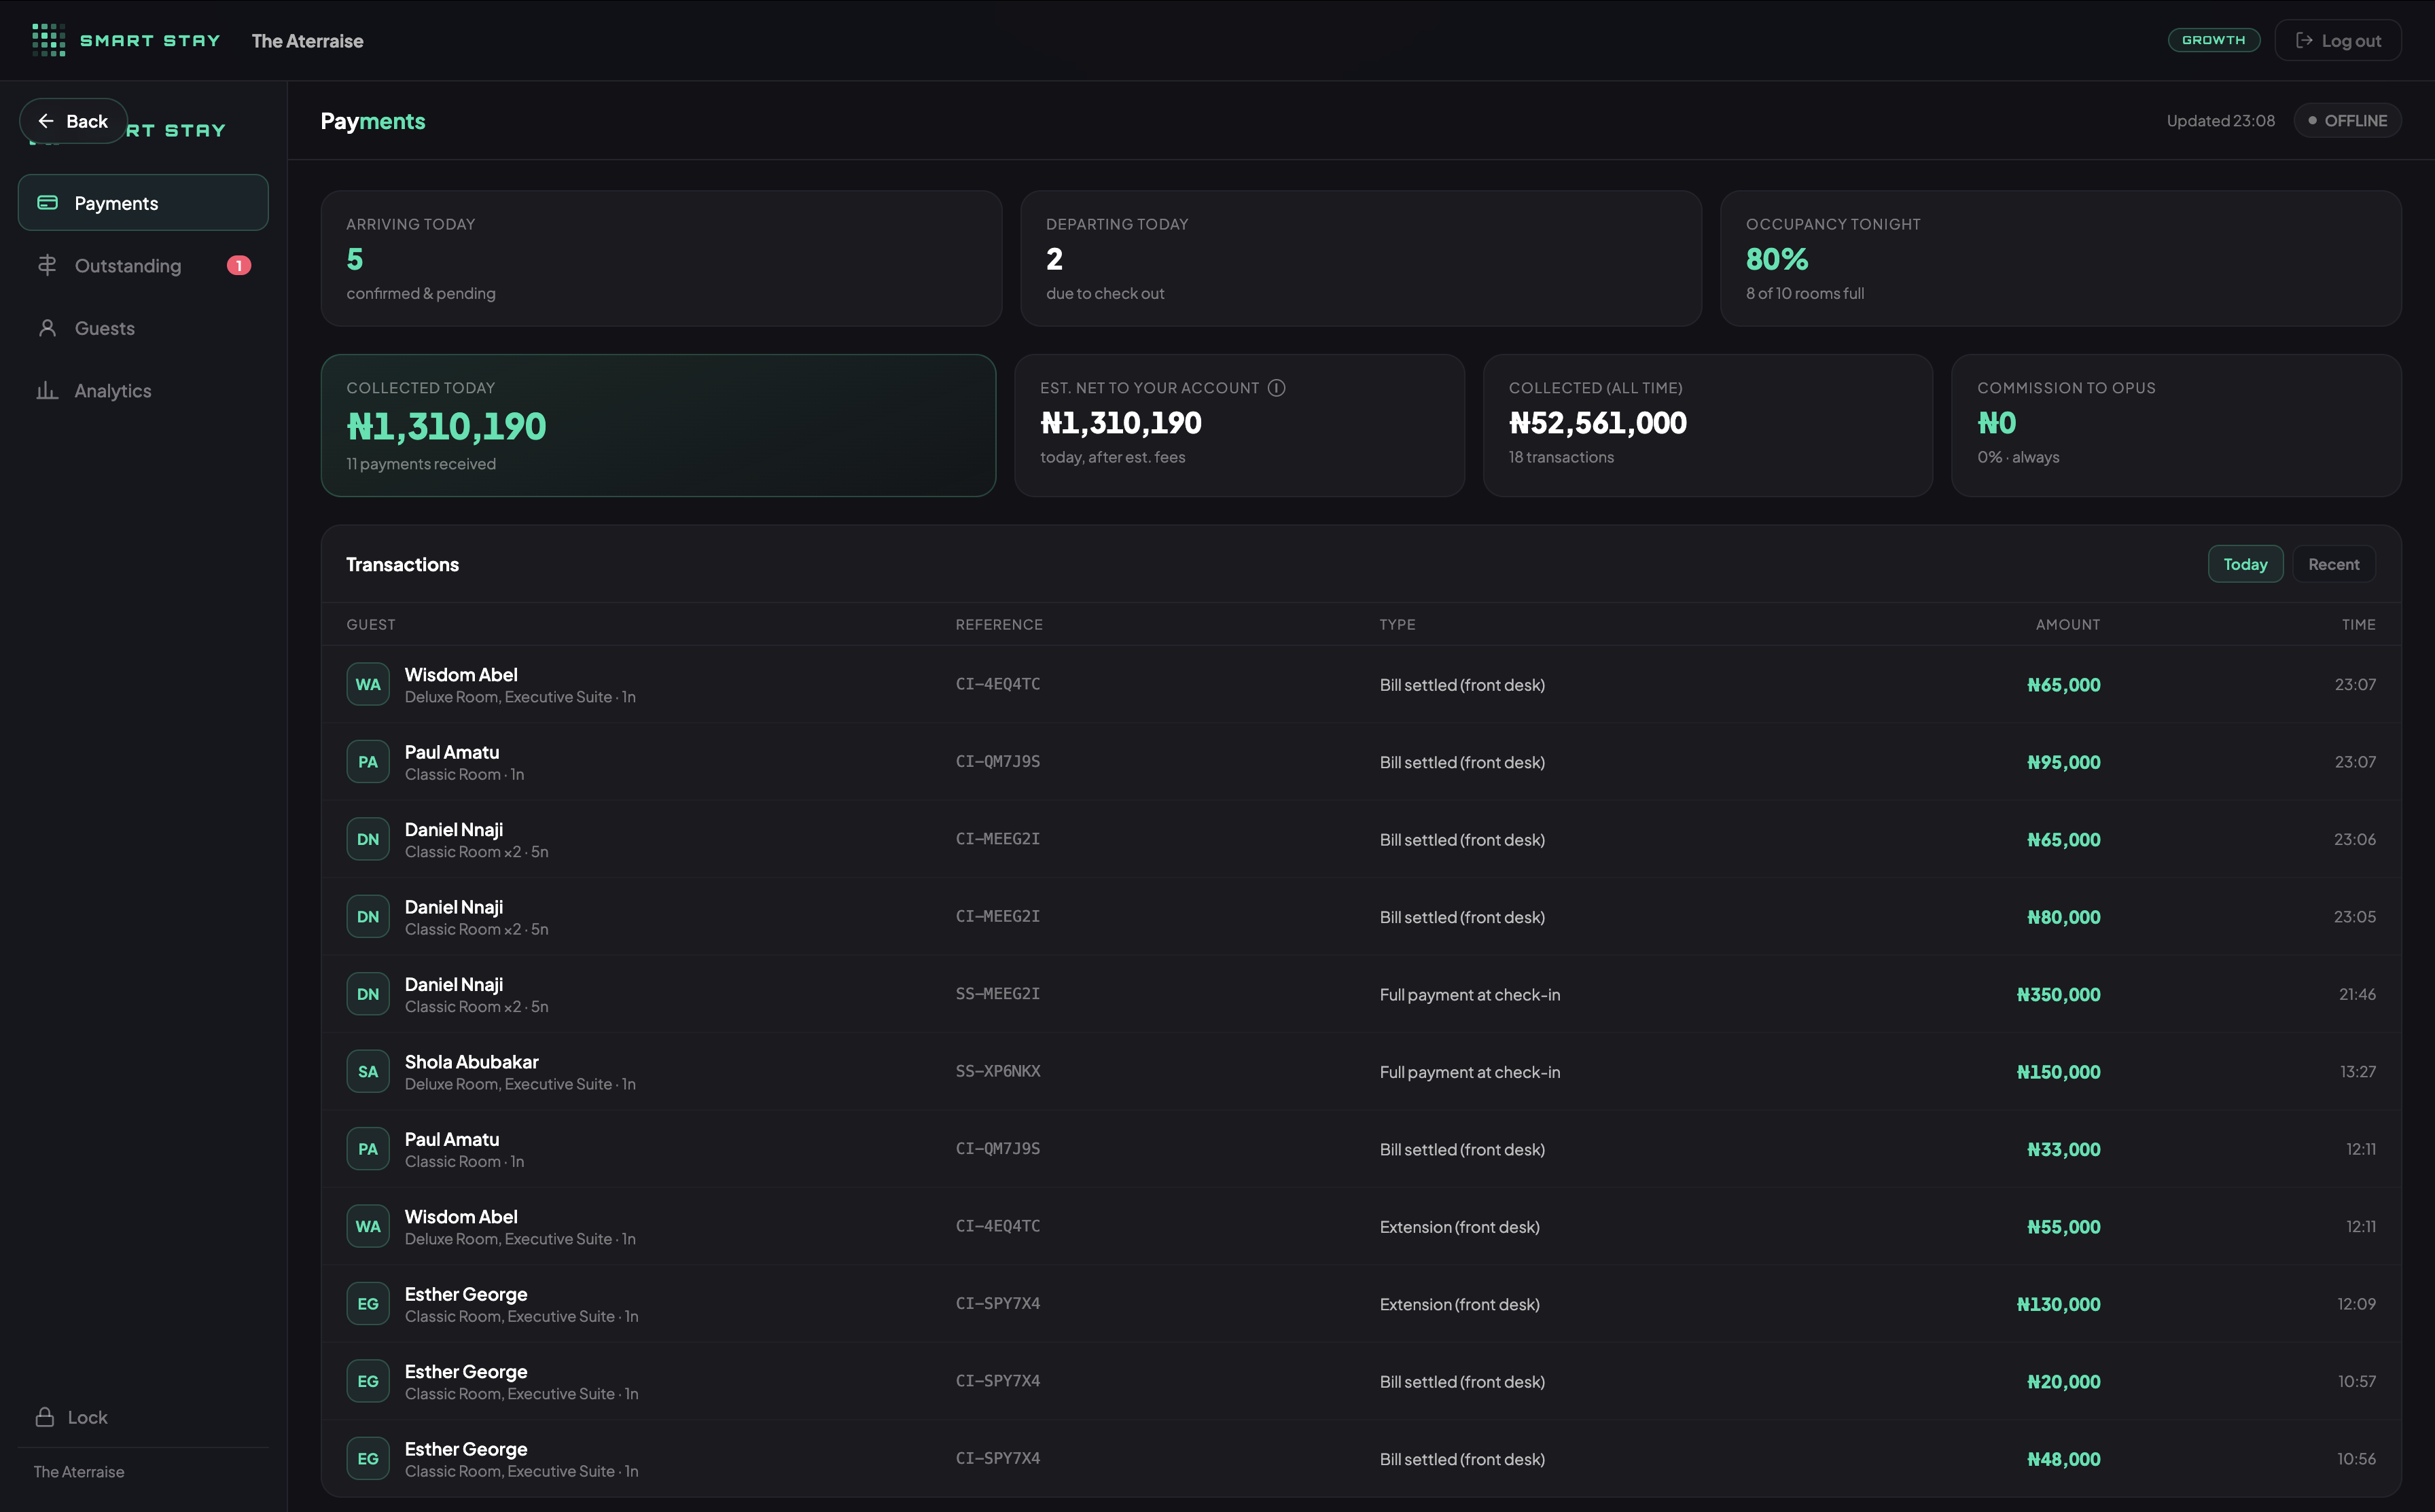Click Wisdom Abel name on the ₦55,000 row
The height and width of the screenshot is (1512, 2435).
(461, 1216)
